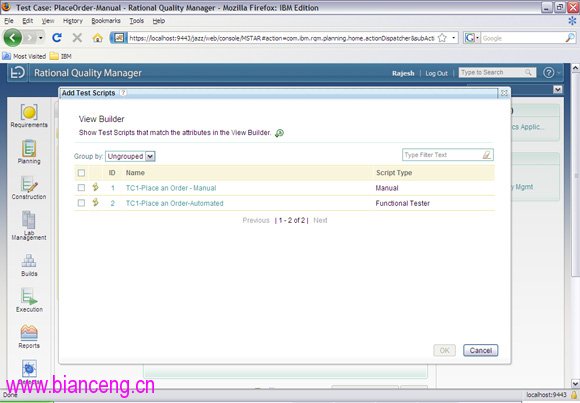Open the File menu
580x403 pixels.
click(9, 21)
